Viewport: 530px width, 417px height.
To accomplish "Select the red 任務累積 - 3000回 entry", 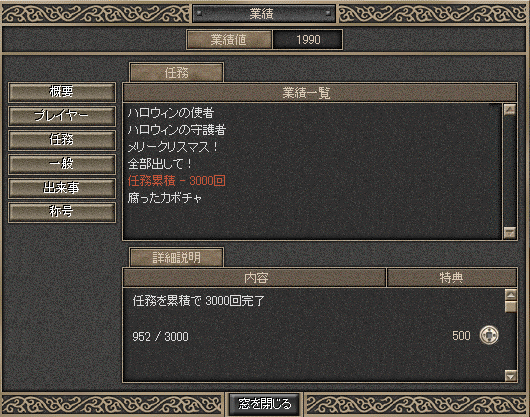I will (x=176, y=180).
